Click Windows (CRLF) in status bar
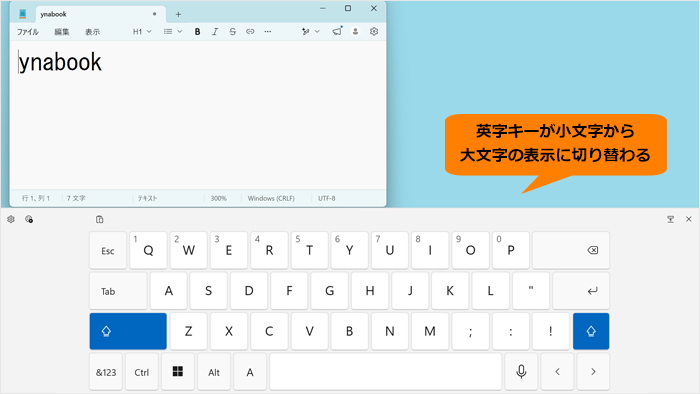Viewport: 700px width, 394px height. [271, 198]
